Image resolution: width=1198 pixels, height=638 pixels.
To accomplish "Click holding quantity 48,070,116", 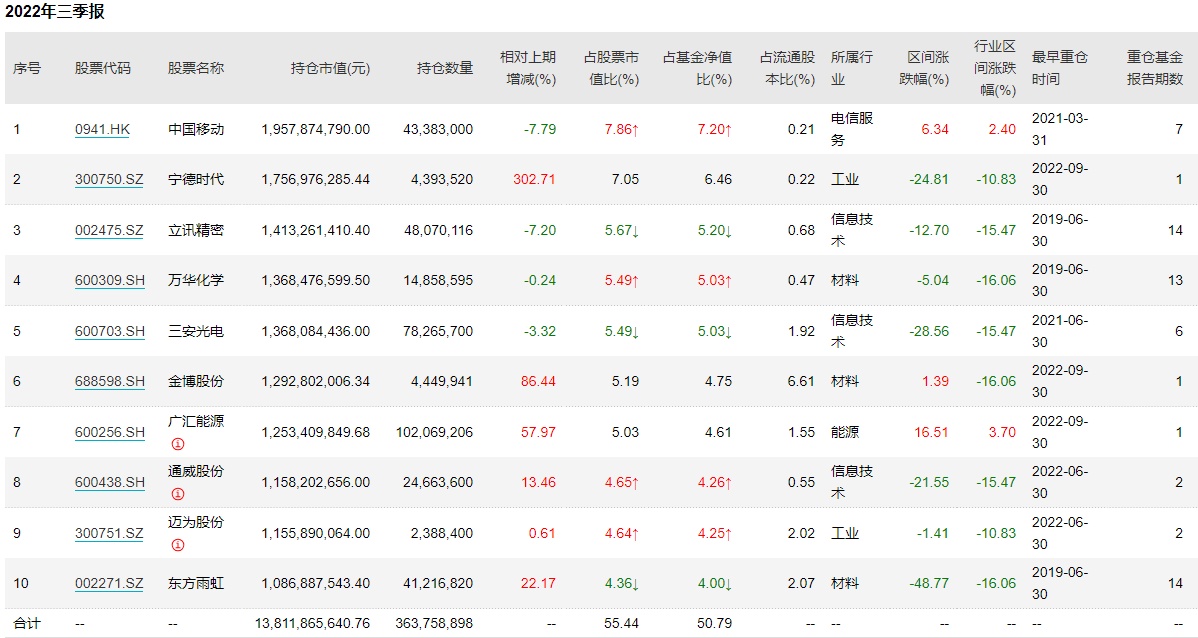I will (439, 230).
